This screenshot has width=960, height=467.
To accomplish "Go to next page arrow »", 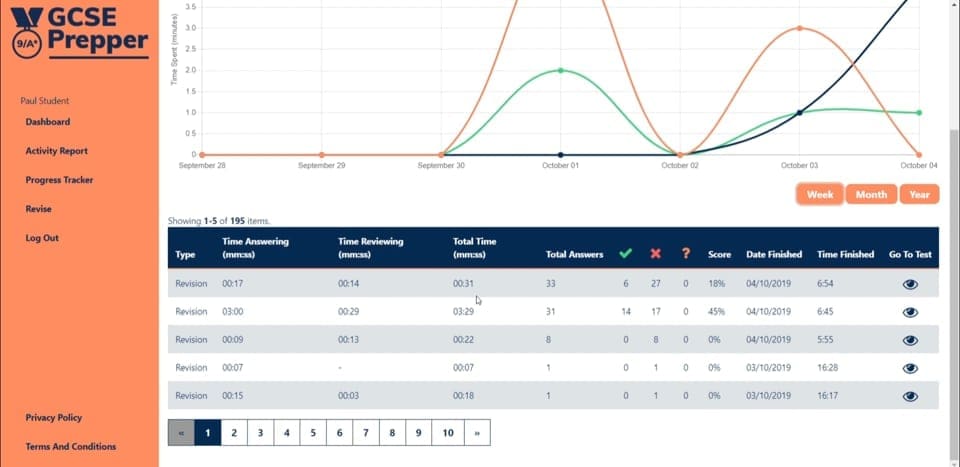I will [477, 433].
